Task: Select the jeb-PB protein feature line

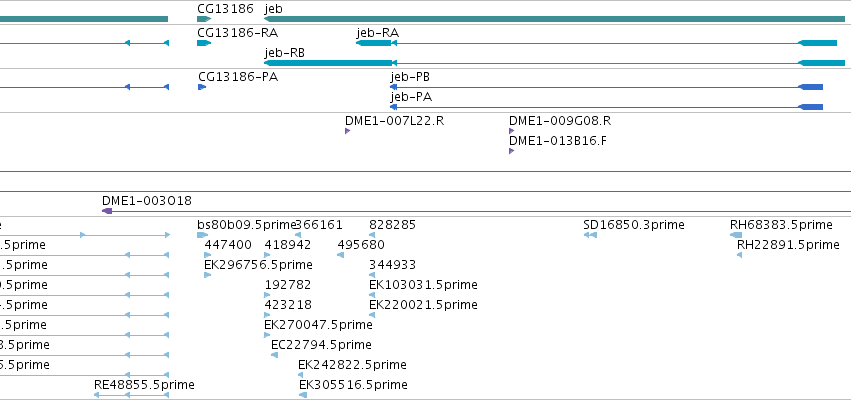Action: pyautogui.click(x=607, y=87)
